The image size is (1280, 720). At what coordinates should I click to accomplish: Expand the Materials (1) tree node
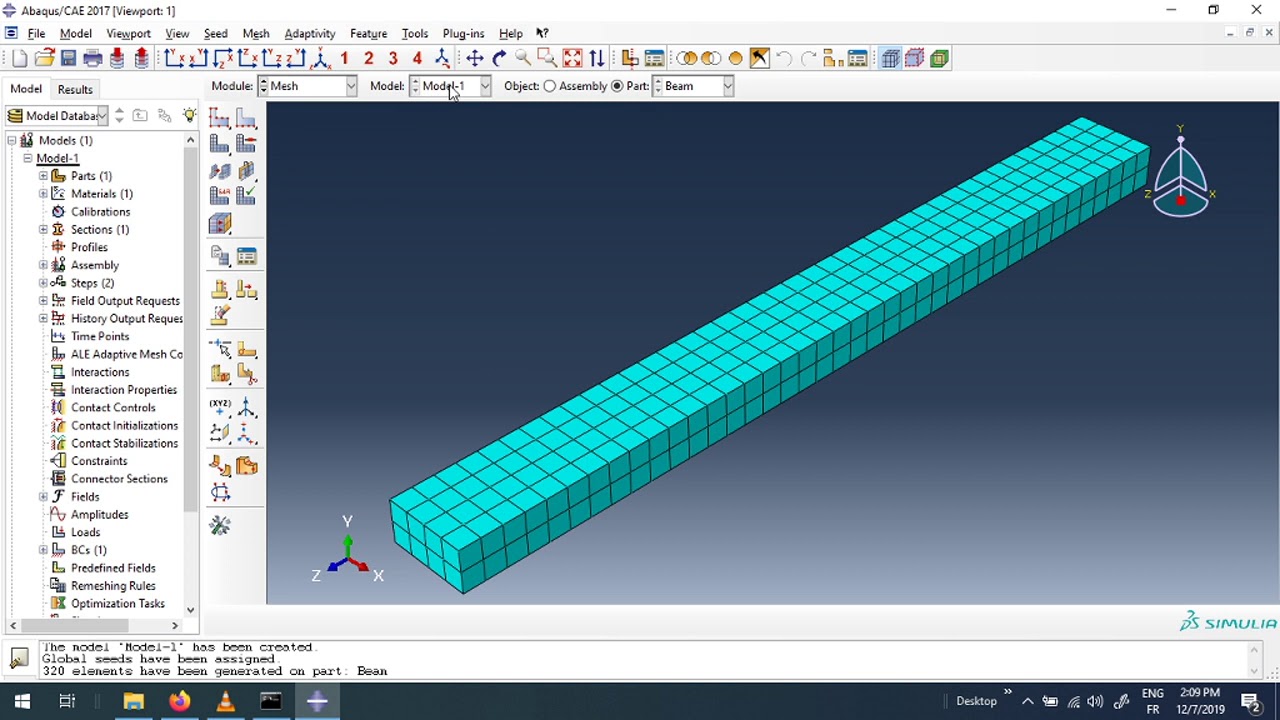coord(44,194)
